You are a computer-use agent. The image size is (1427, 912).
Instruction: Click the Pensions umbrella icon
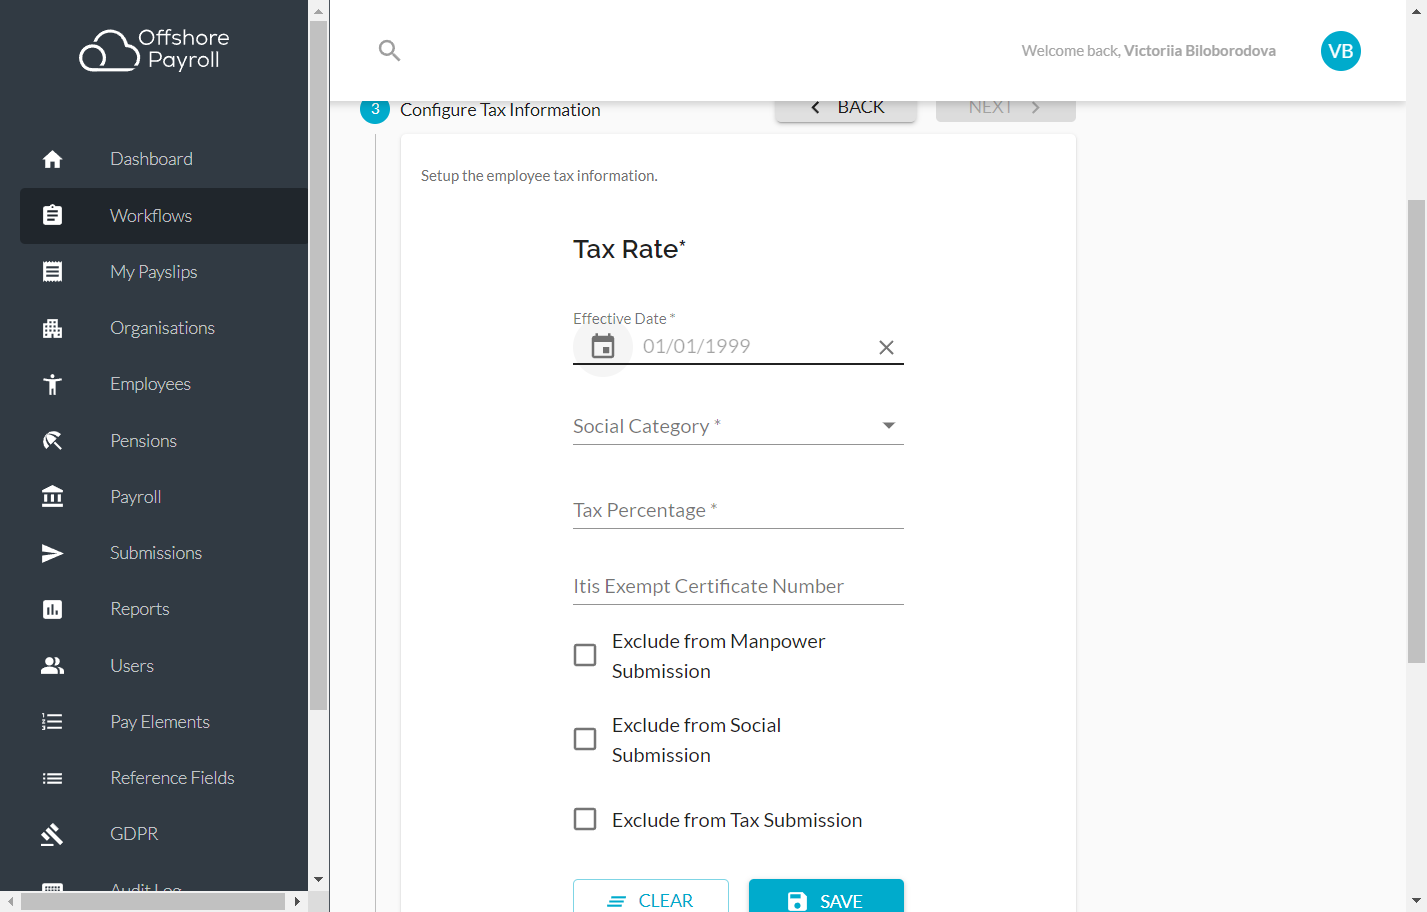coord(52,441)
